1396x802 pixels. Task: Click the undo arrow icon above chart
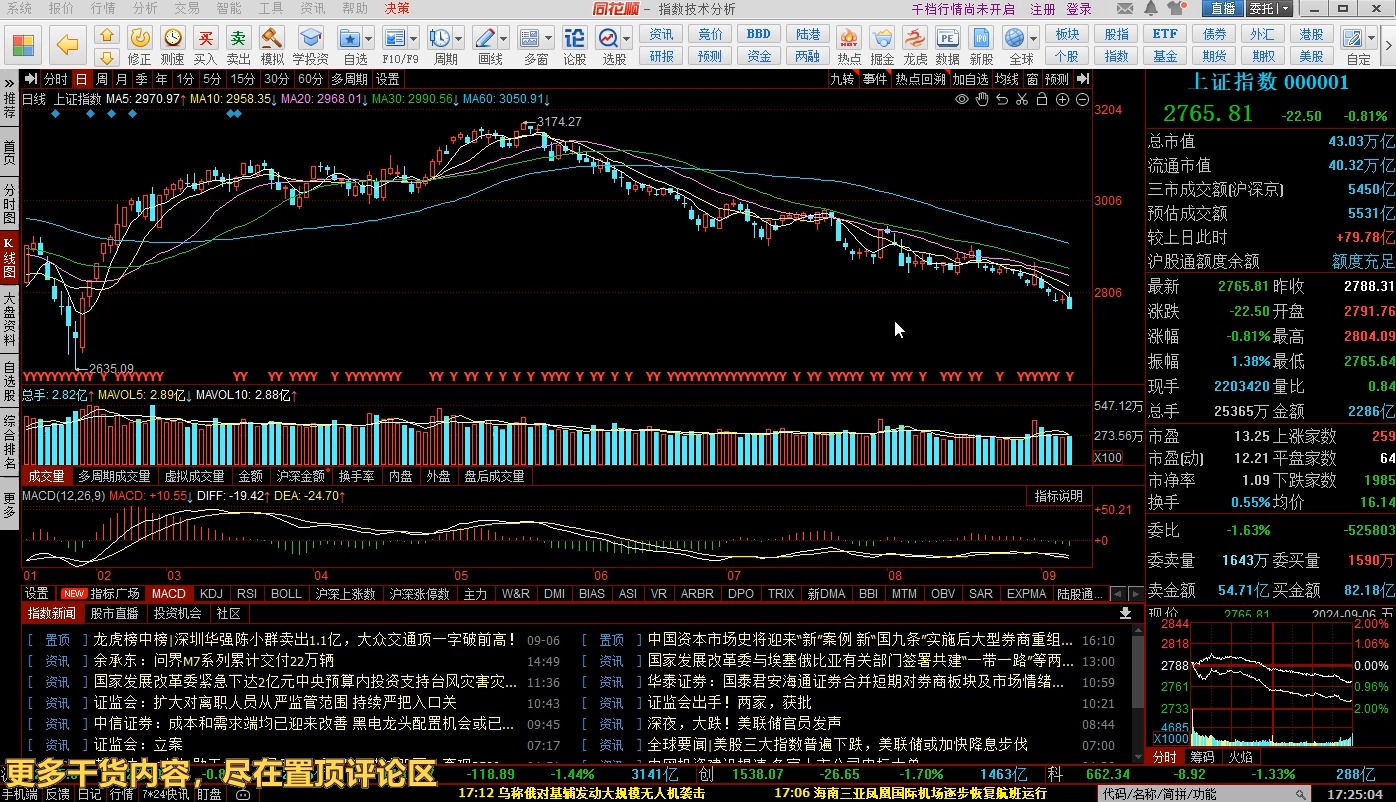pos(1002,99)
